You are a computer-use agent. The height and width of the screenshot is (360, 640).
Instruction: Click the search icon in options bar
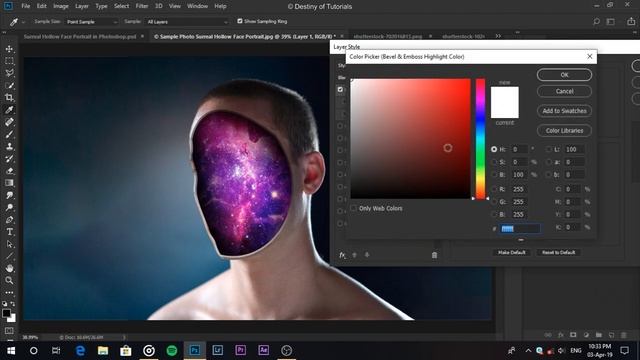tap(596, 22)
